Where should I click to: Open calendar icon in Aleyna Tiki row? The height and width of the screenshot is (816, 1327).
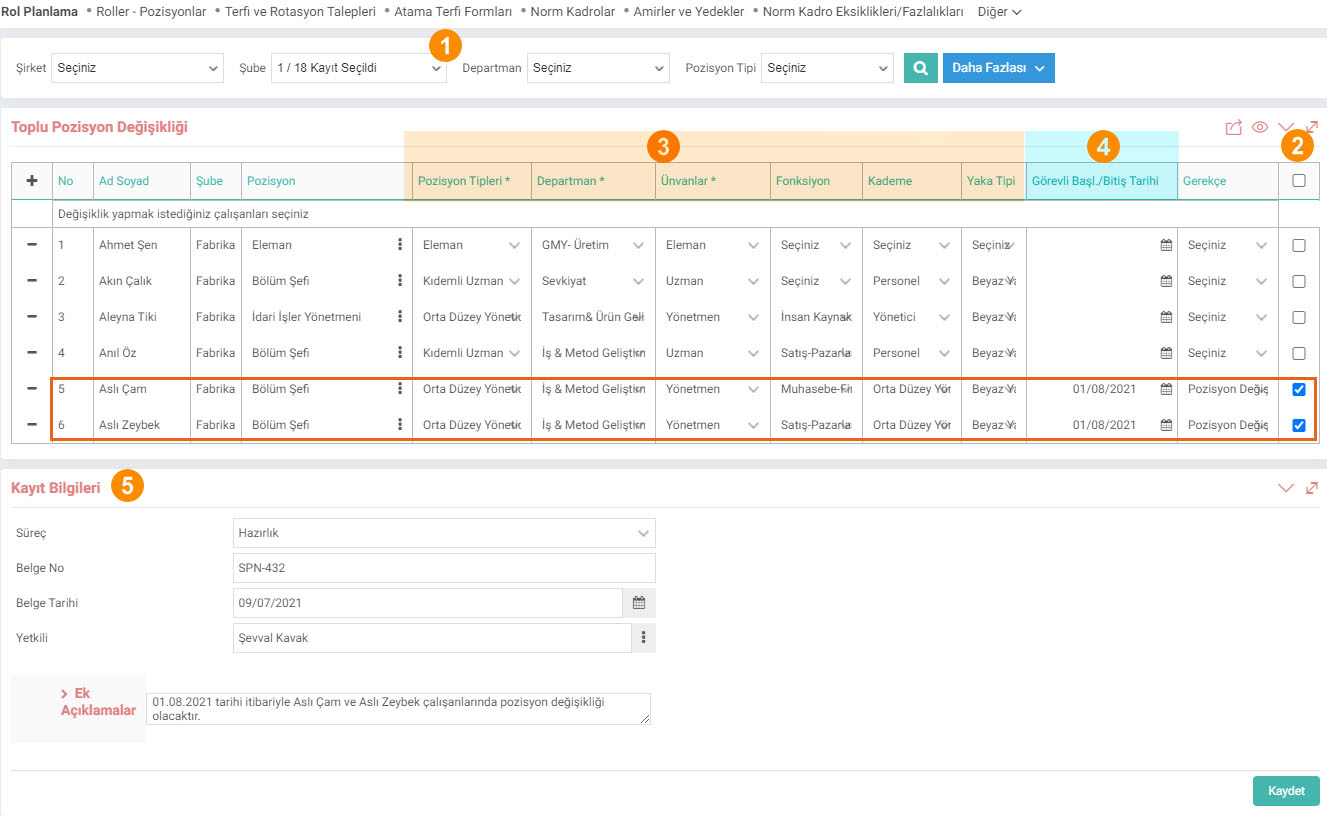coord(1166,317)
